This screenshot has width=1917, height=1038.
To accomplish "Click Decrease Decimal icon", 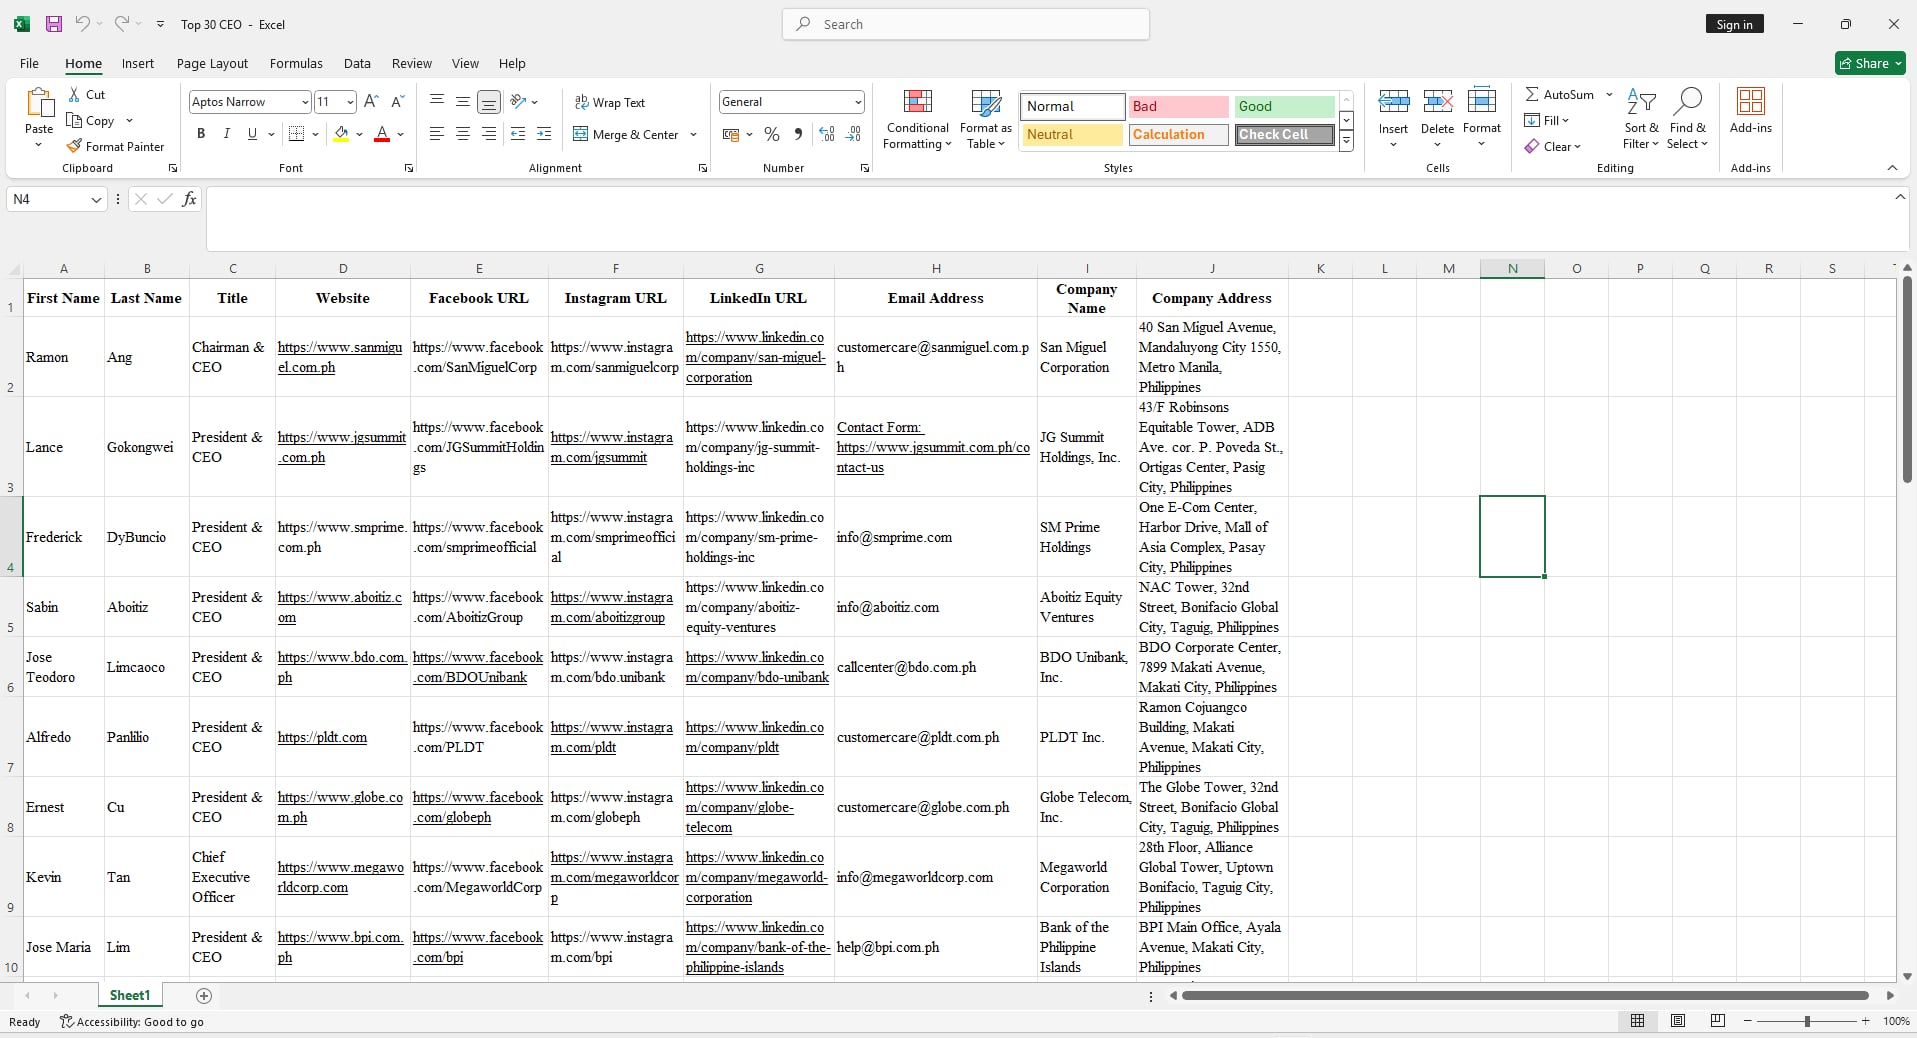I will (x=853, y=134).
